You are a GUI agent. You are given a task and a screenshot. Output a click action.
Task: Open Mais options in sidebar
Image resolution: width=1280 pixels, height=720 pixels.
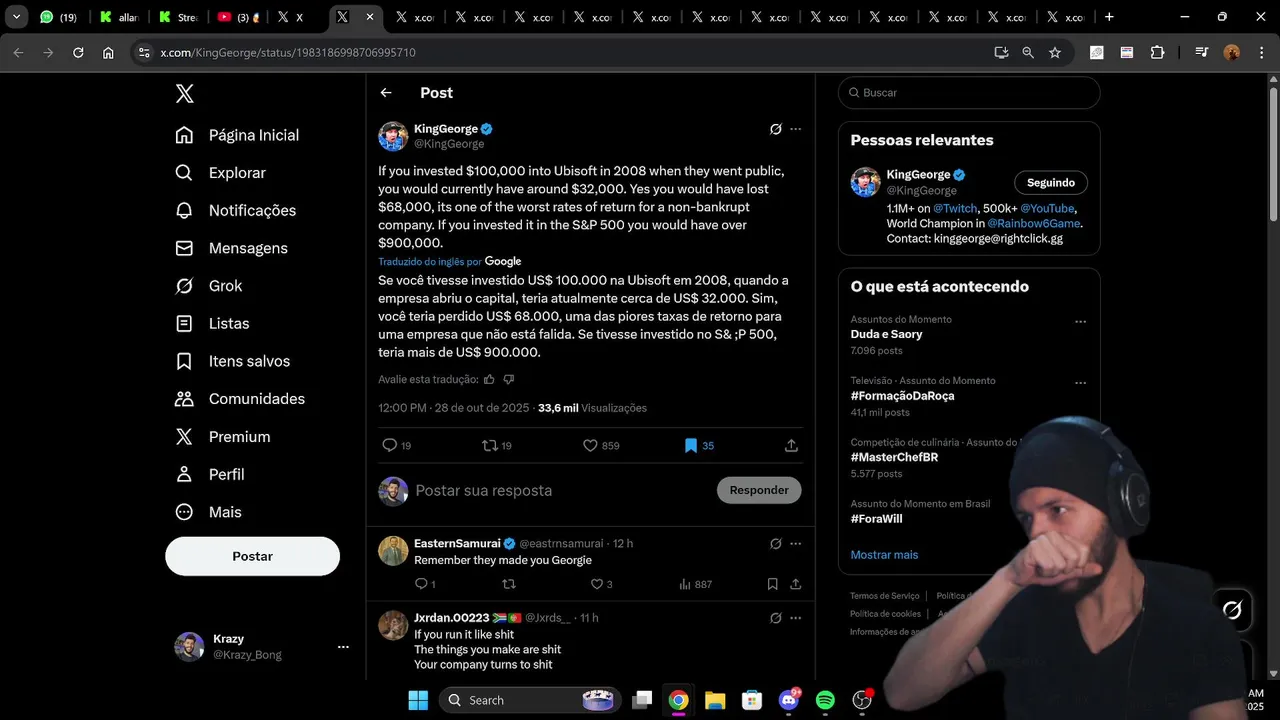coord(208,512)
